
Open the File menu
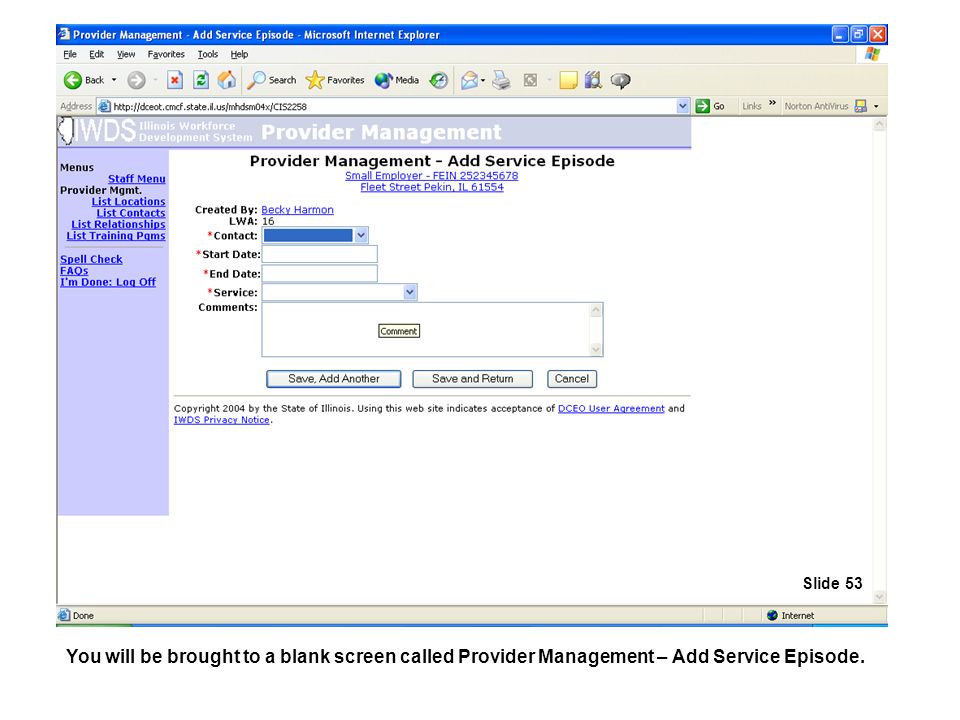click(x=70, y=54)
